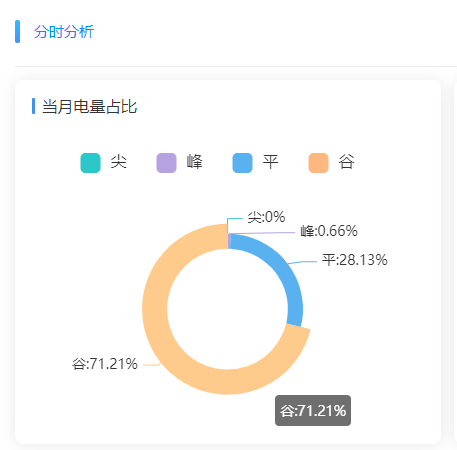Click the gray 谷:71.21% tooltip
The height and width of the screenshot is (450, 457).
coord(313,410)
